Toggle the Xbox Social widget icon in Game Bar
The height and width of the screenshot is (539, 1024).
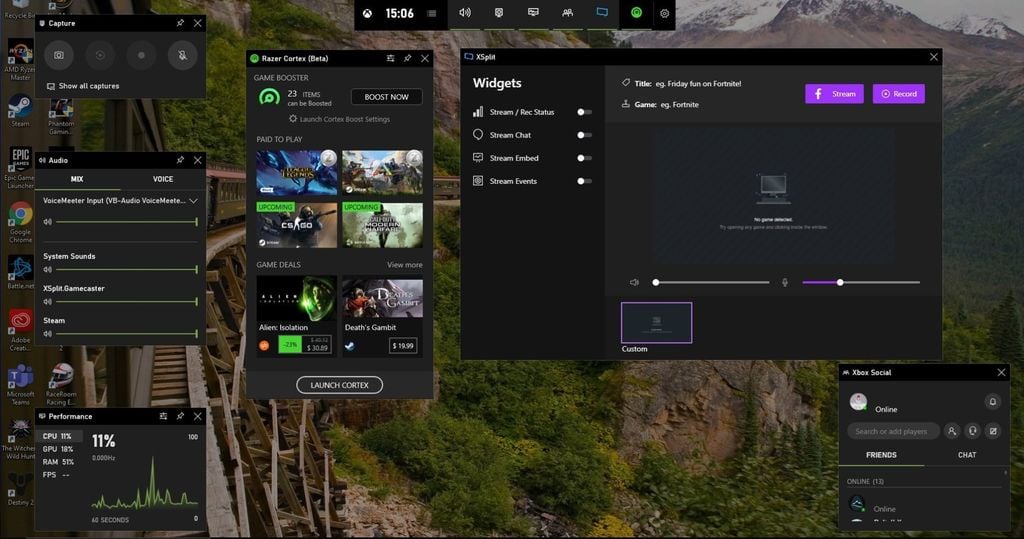coord(568,12)
